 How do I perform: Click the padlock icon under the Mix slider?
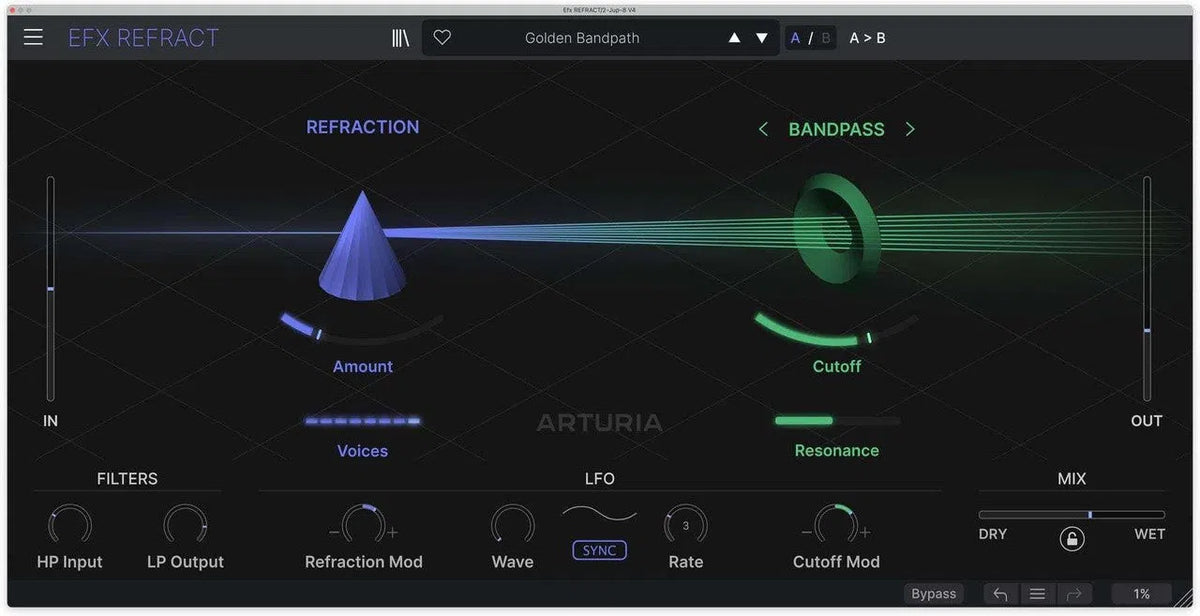coord(1072,538)
